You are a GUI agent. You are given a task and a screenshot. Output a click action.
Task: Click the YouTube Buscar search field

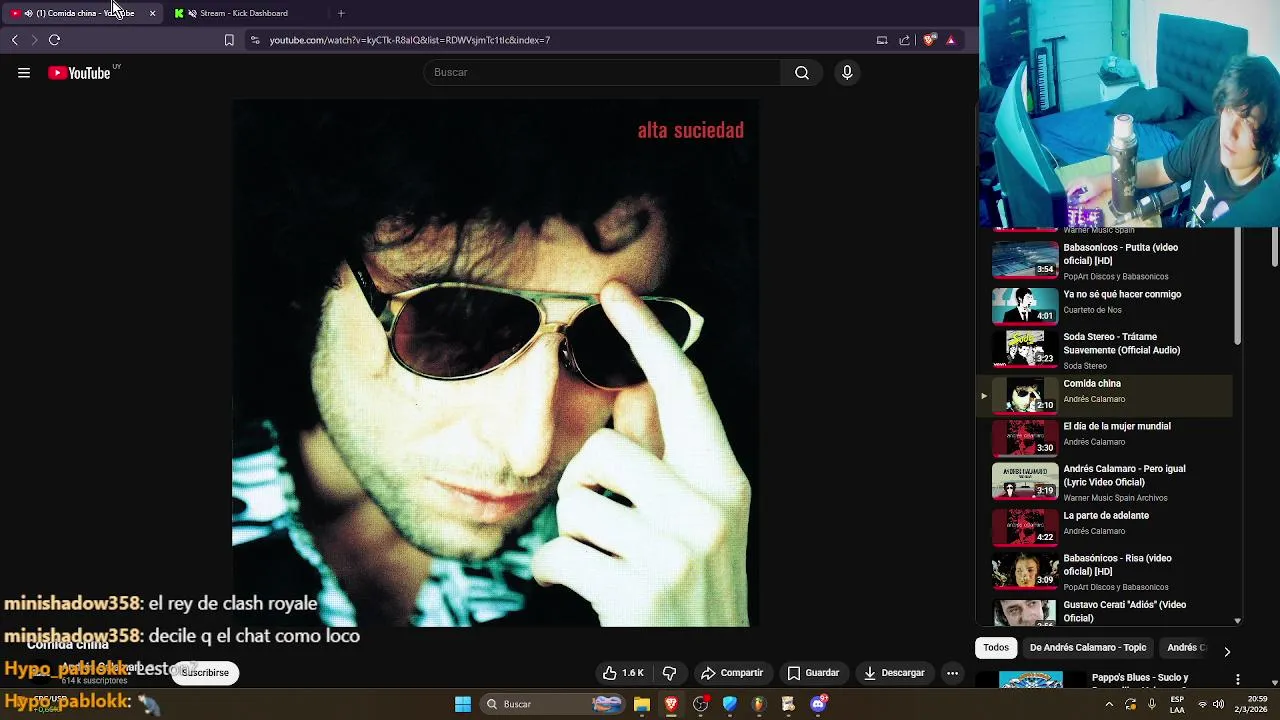[602, 72]
